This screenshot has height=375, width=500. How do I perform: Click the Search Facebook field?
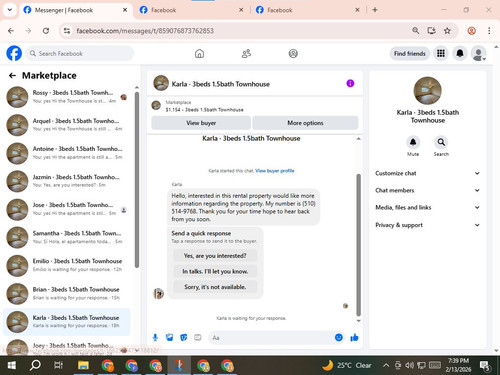80,53
